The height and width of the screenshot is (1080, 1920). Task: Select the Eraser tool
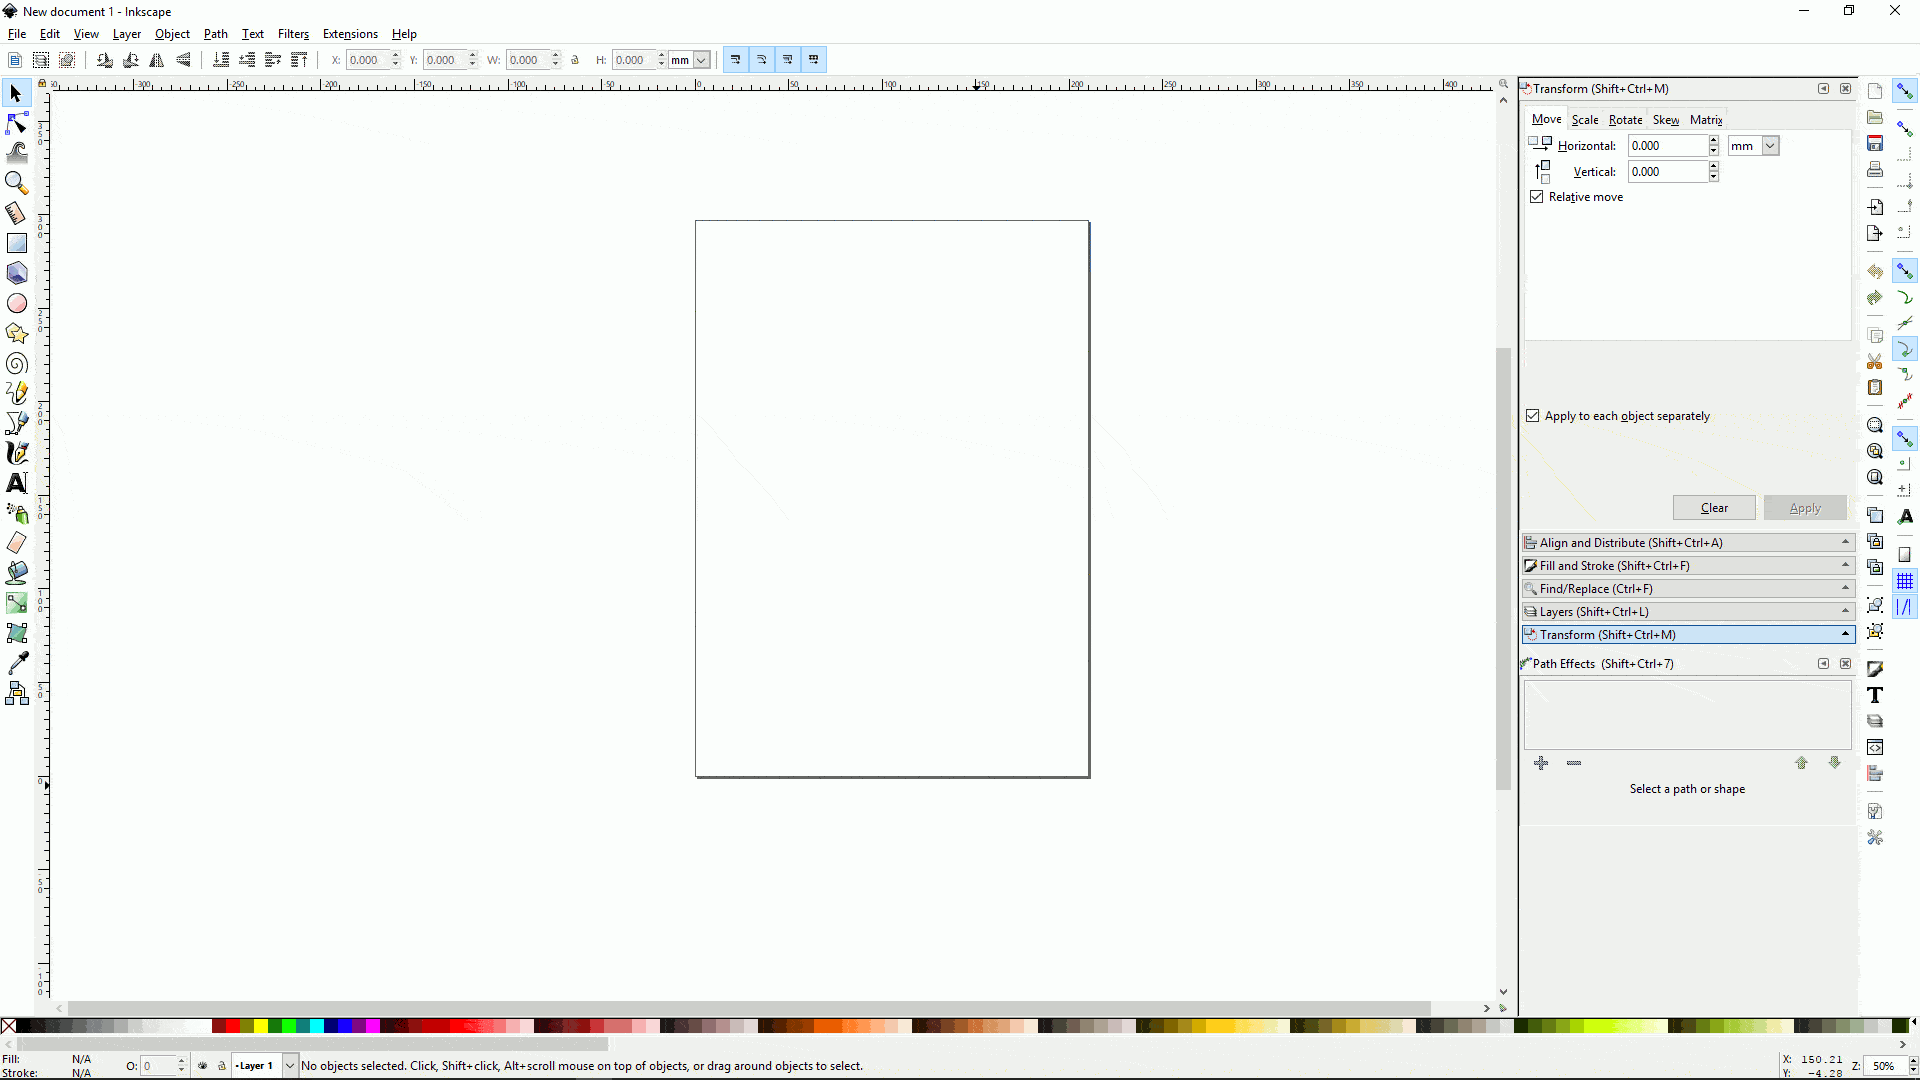(17, 543)
